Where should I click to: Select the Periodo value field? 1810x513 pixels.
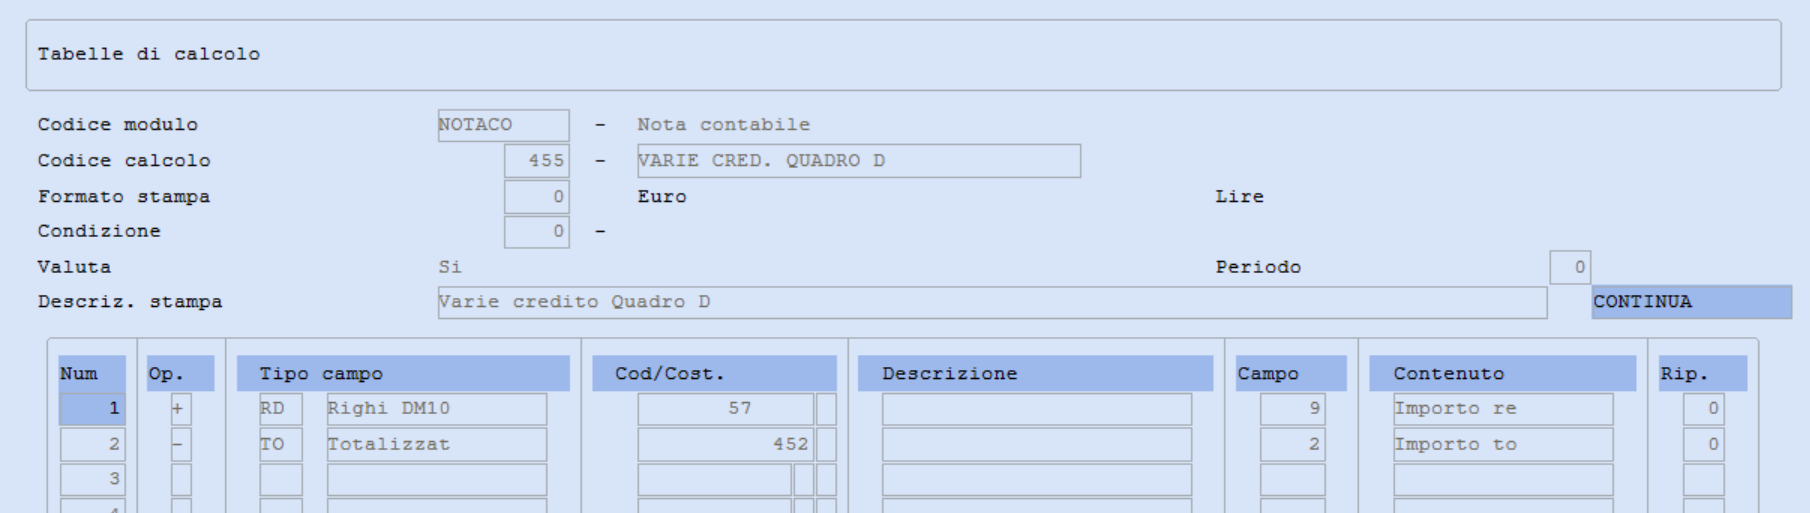(x=1570, y=267)
